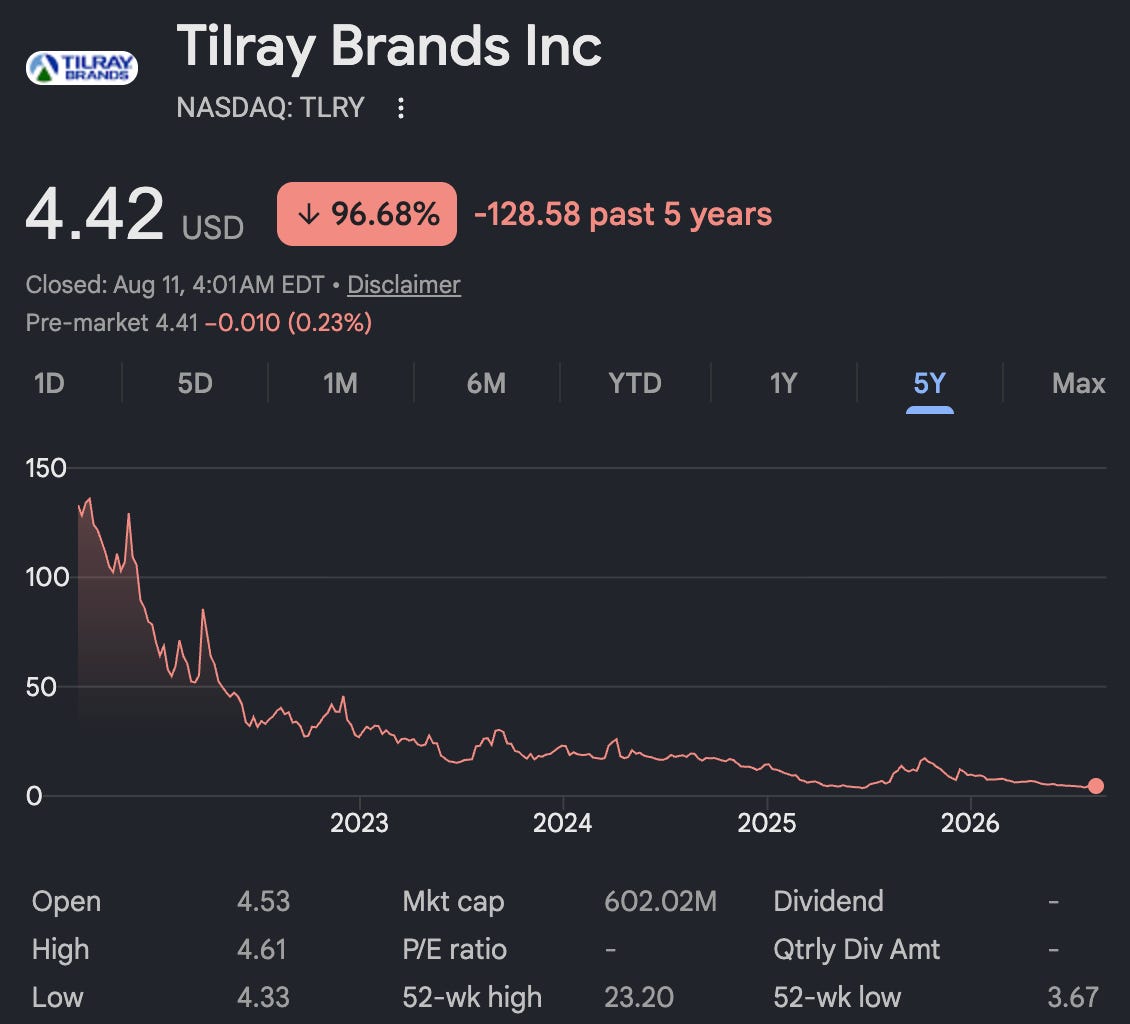Click the down-arrow 96.68% change badge
The image size is (1130, 1024).
coord(367,214)
